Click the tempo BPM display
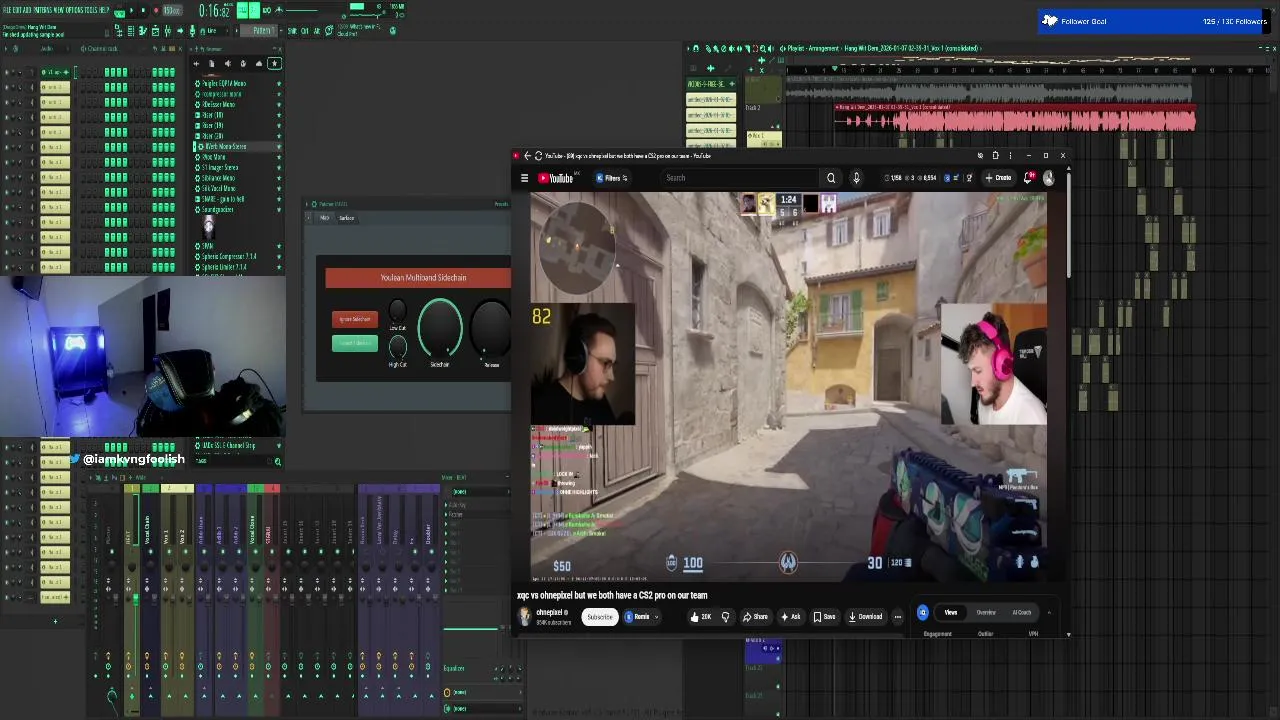Screen dimensions: 1280x720 coord(172,10)
